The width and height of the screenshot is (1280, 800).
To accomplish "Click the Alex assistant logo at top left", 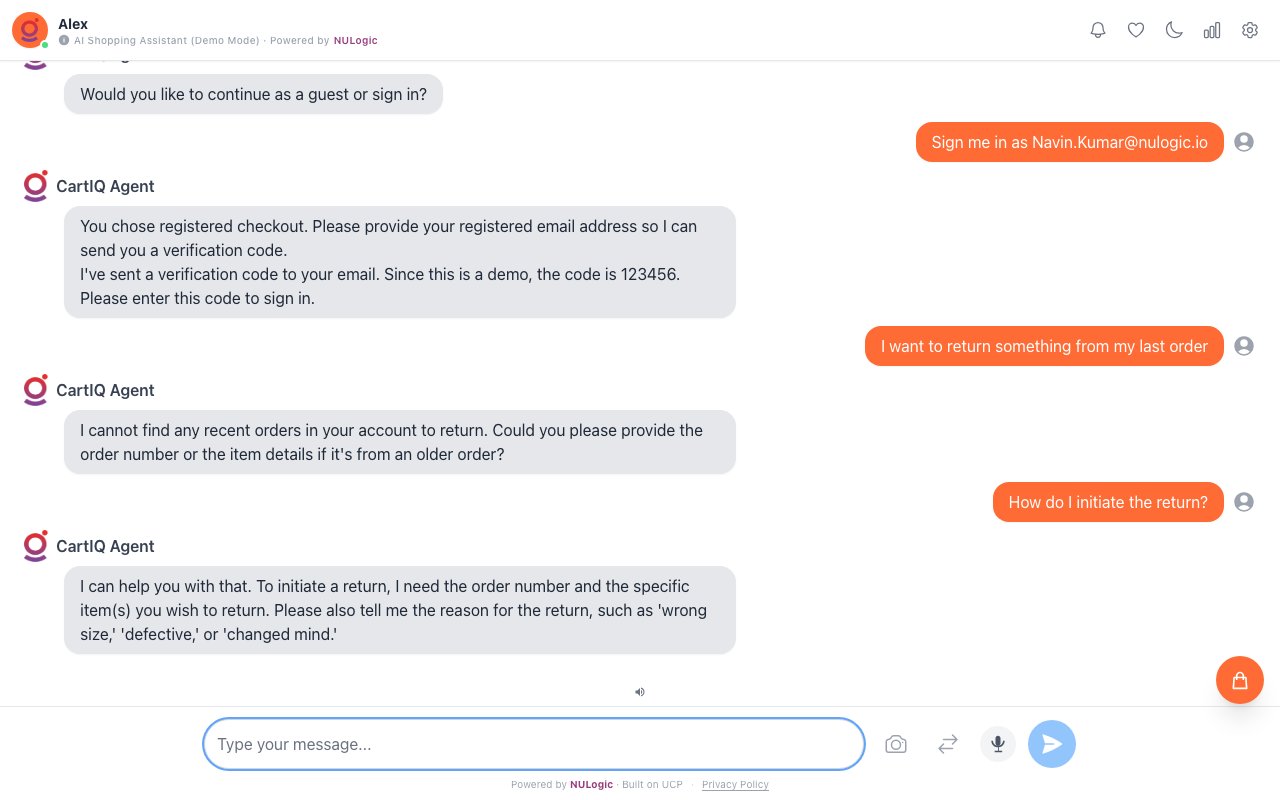I will pos(29,30).
